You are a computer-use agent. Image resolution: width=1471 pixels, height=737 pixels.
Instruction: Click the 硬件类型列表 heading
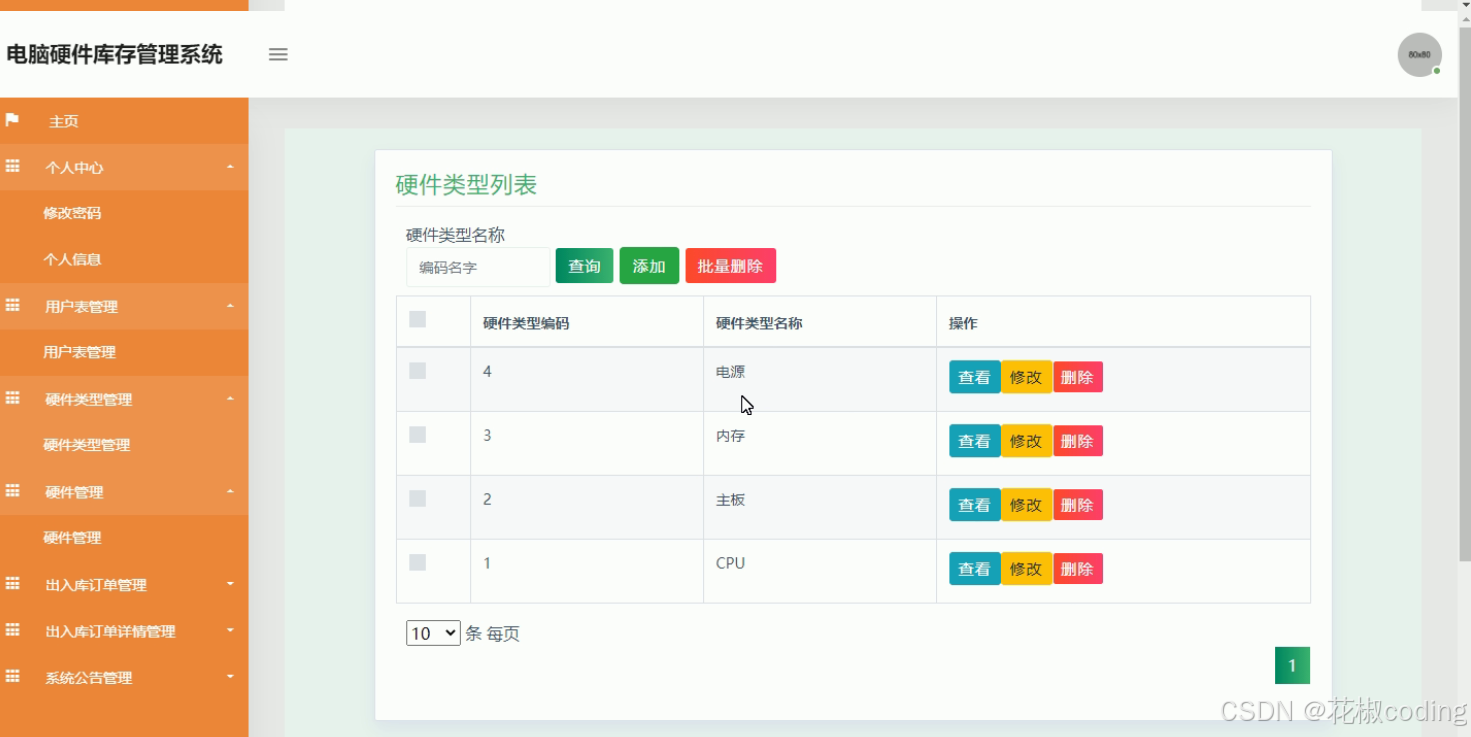[467, 185]
